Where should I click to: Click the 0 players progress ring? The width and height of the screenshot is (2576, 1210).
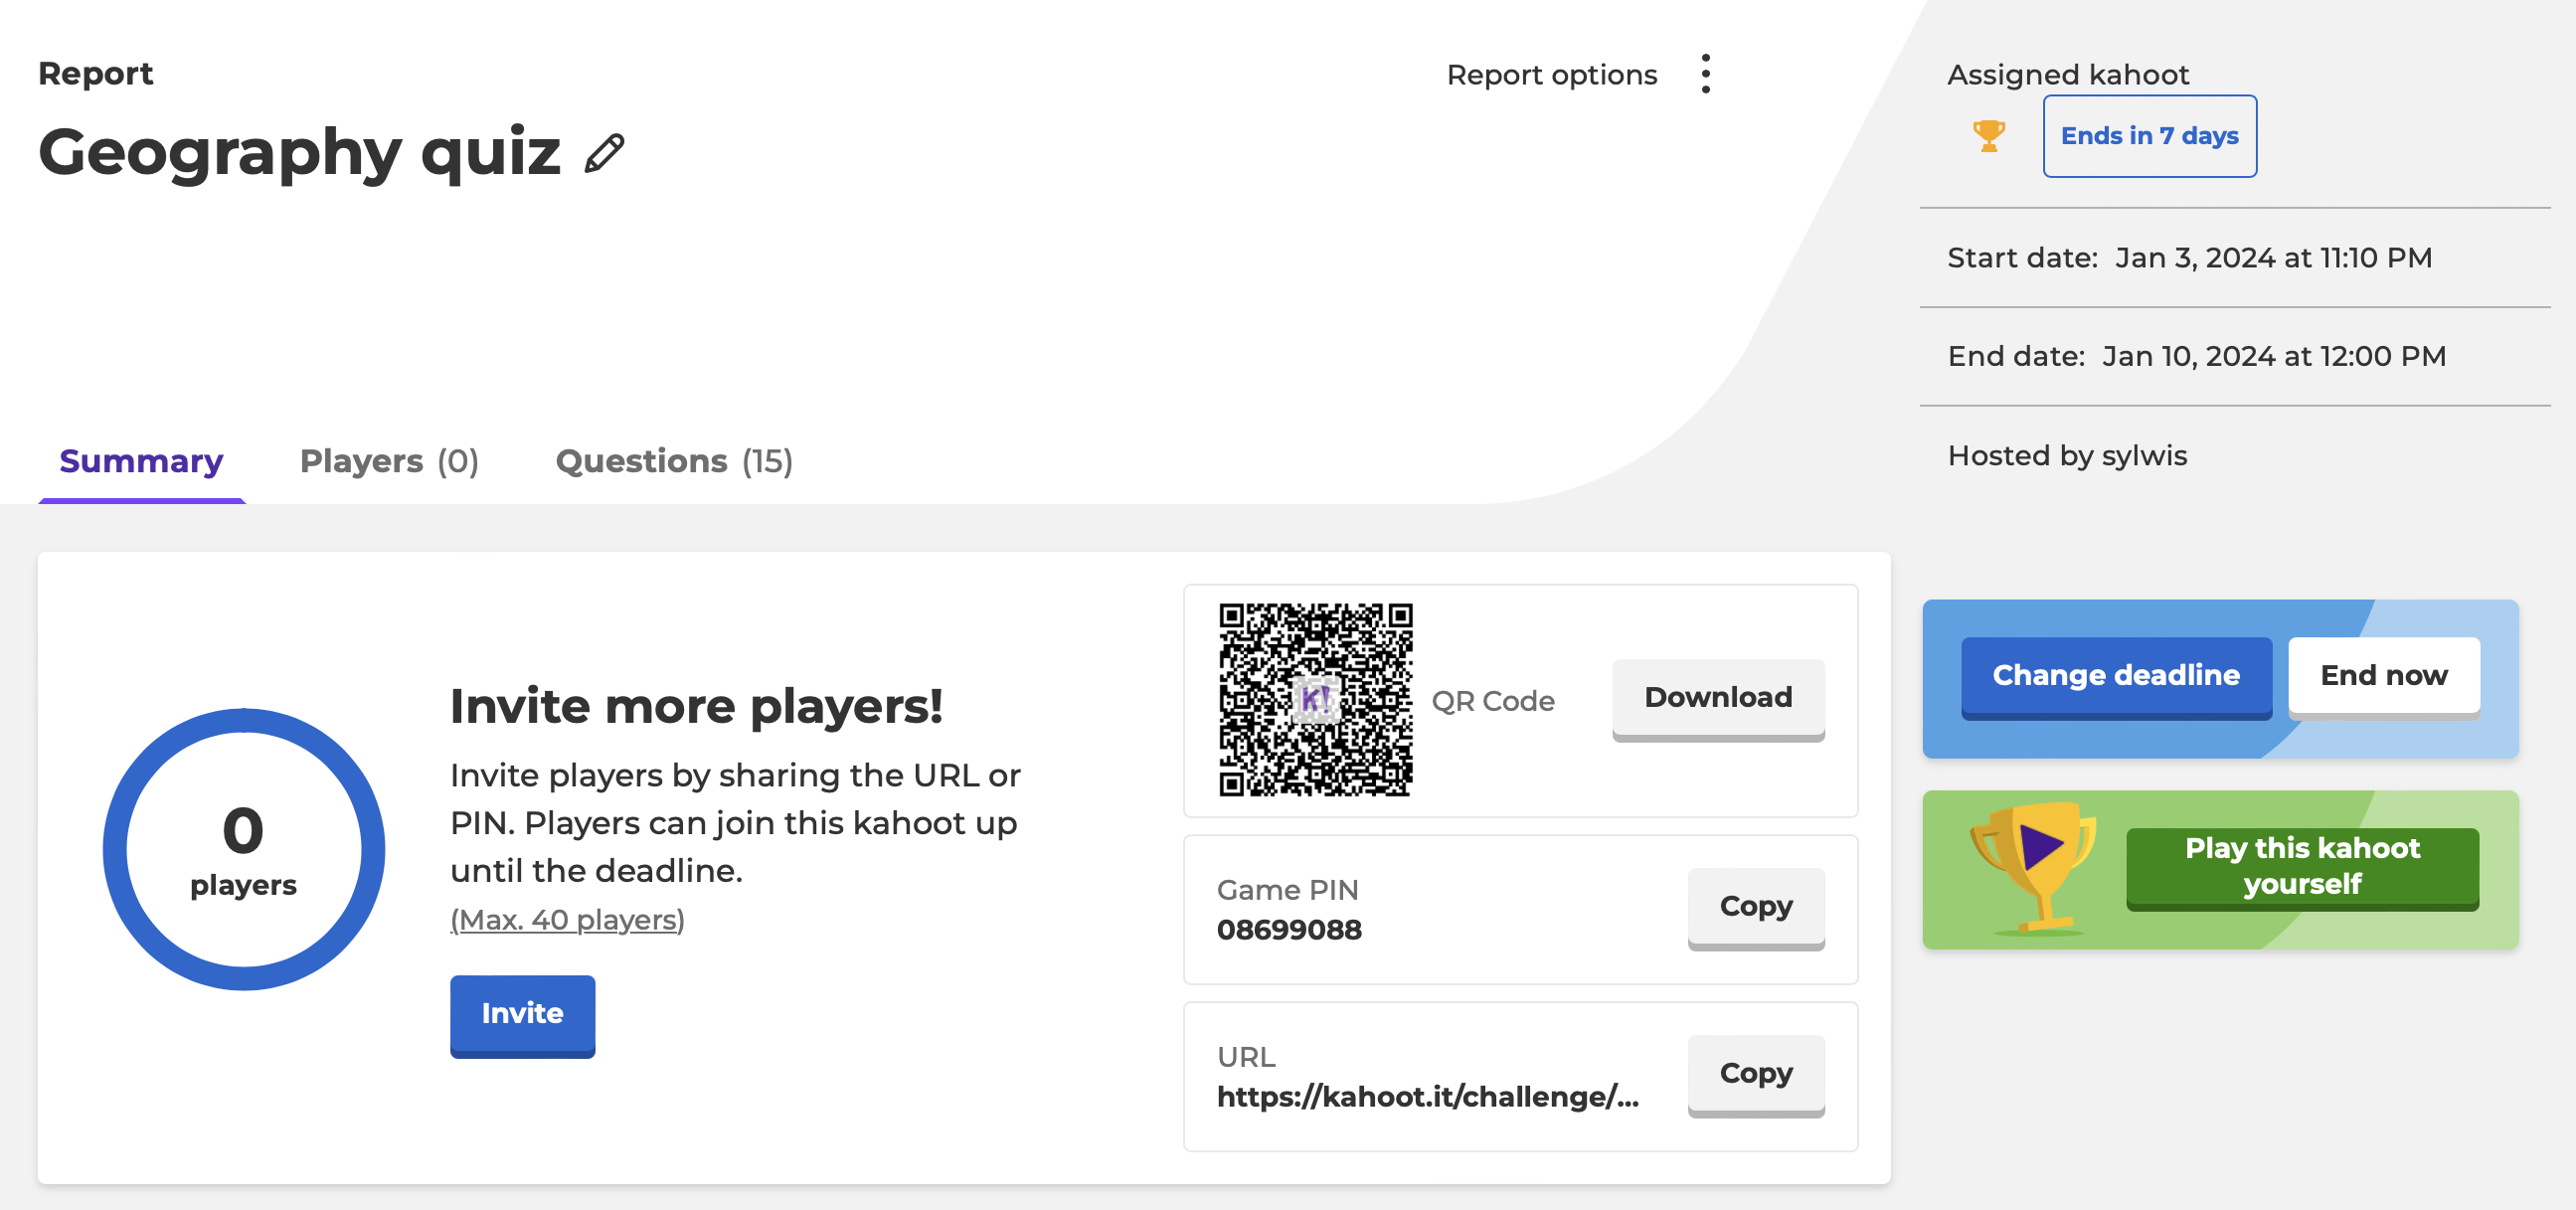[243, 849]
